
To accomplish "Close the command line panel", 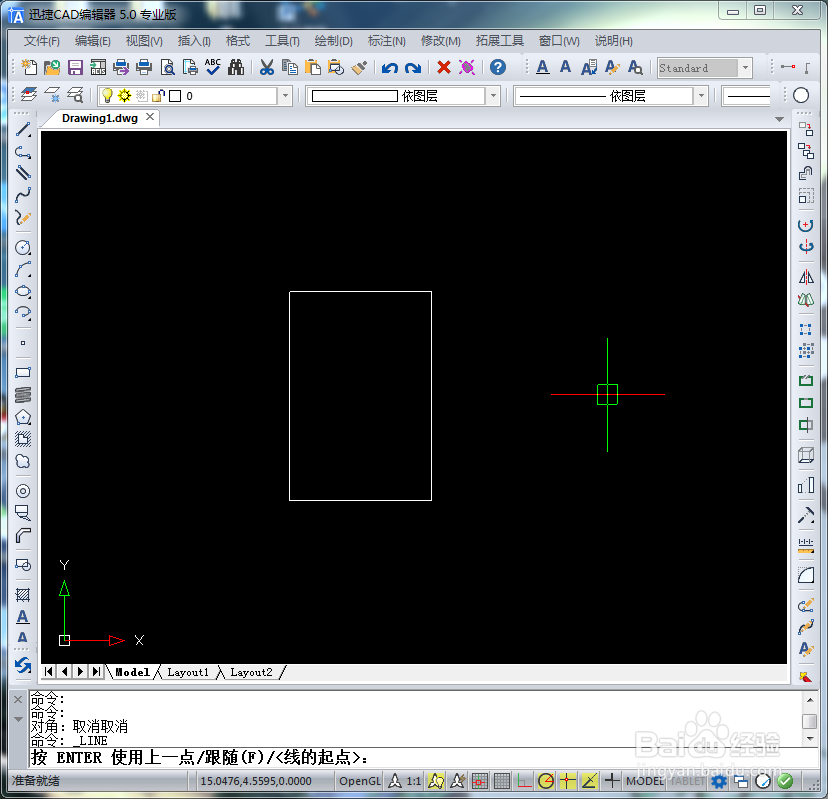I will [18, 699].
